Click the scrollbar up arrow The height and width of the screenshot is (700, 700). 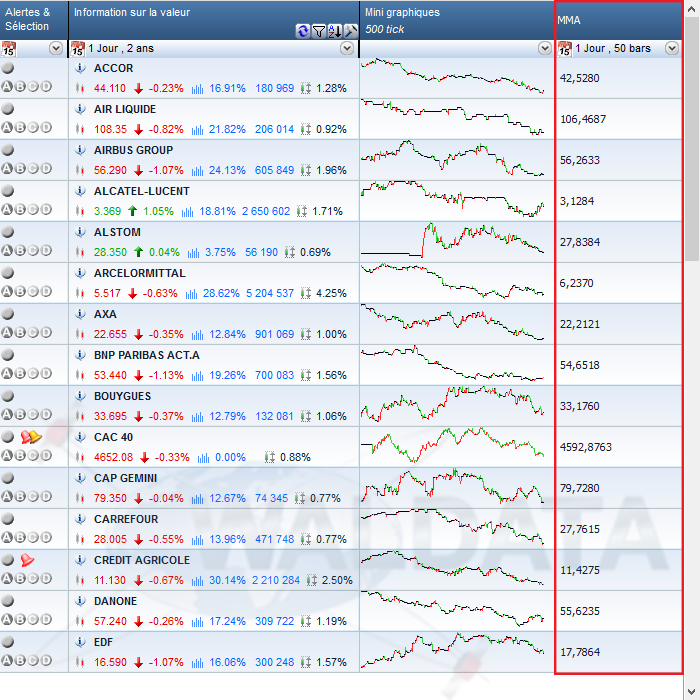(x=692, y=9)
